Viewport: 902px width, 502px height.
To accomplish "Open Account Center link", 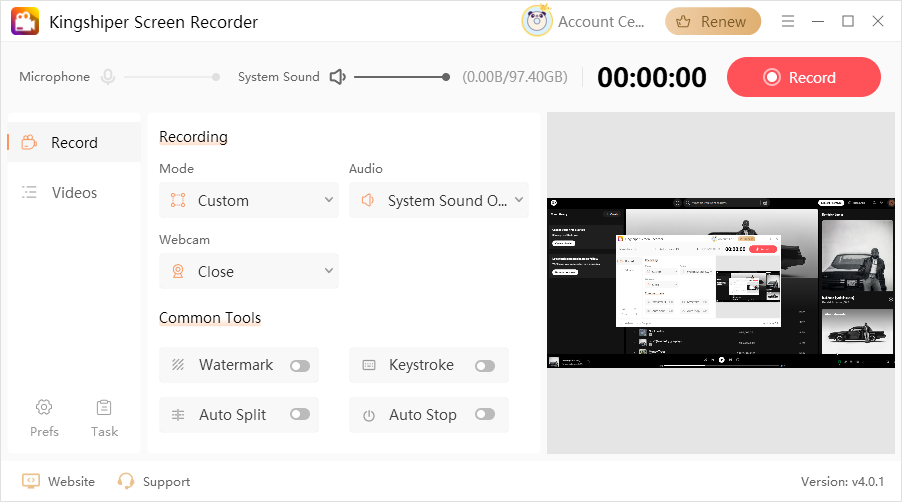I will point(601,22).
